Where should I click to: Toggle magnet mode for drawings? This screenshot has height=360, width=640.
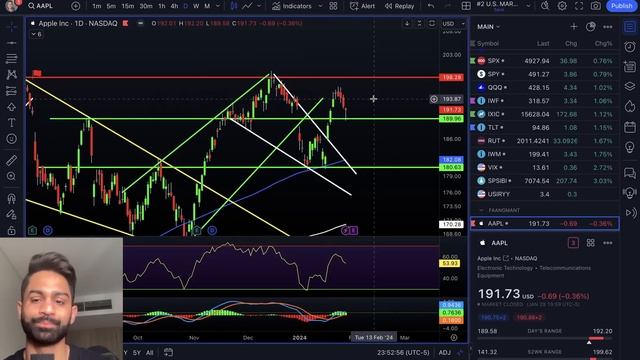[11, 198]
